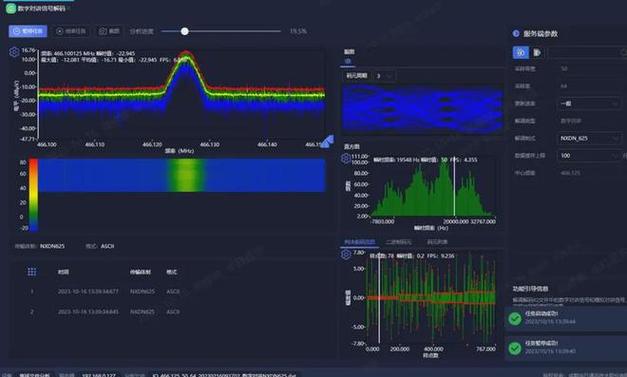Click the white cursor line in waveform chart

tap(379, 298)
